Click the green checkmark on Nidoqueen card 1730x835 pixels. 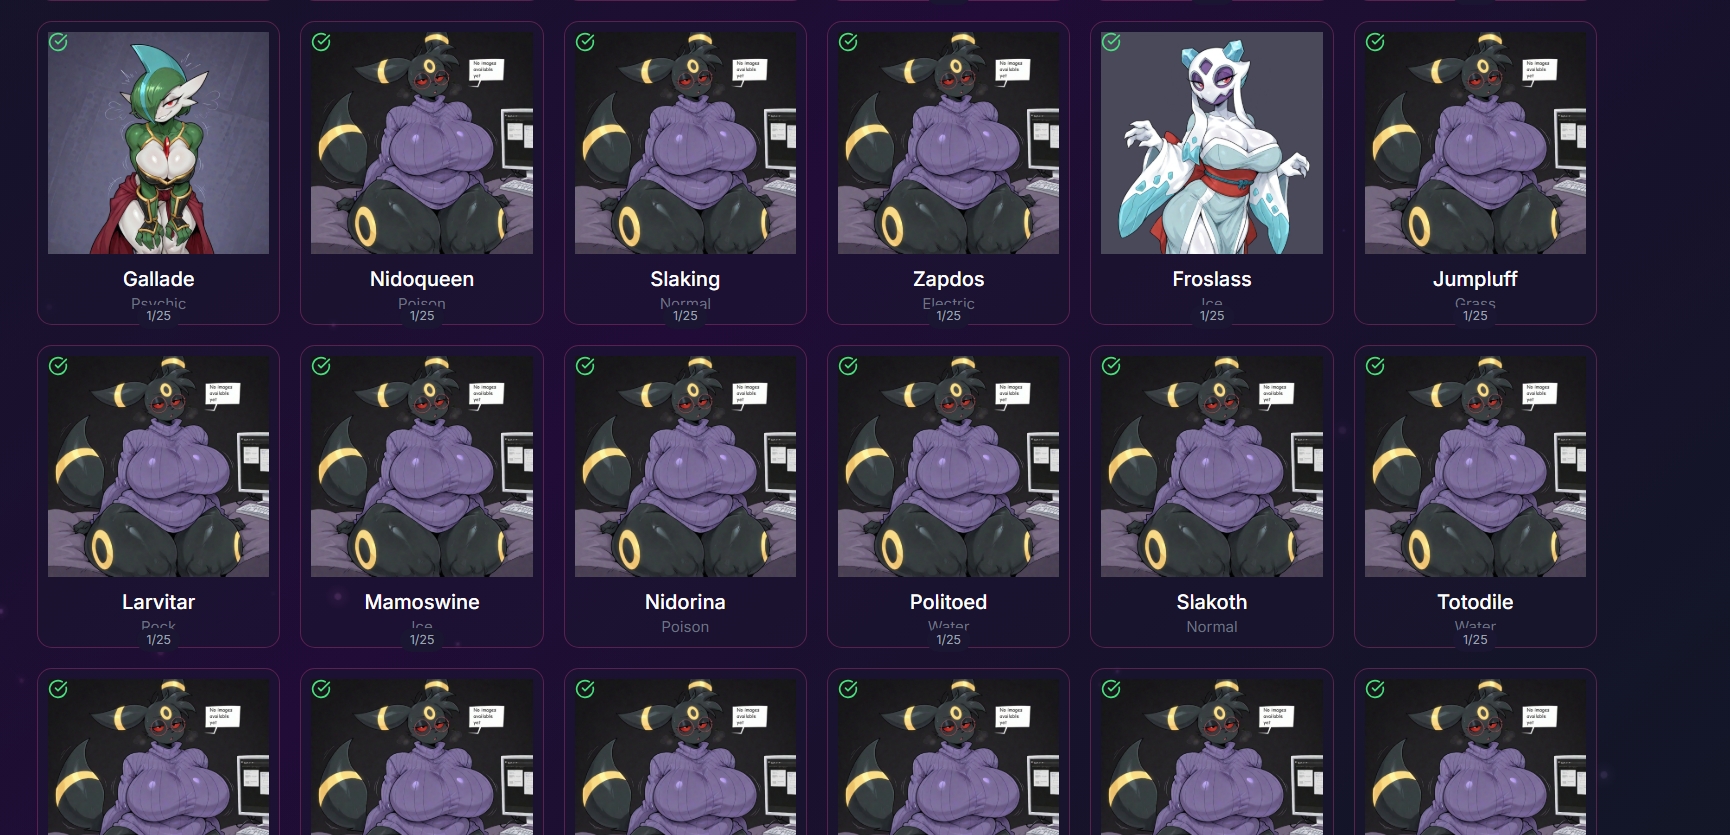321,42
